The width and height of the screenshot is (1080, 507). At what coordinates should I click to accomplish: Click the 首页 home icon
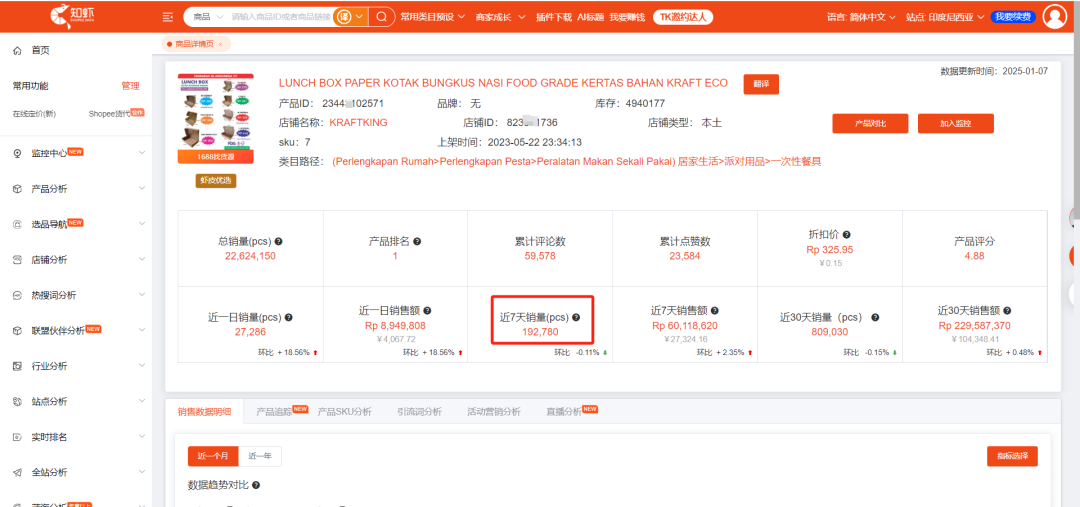tap(17, 50)
